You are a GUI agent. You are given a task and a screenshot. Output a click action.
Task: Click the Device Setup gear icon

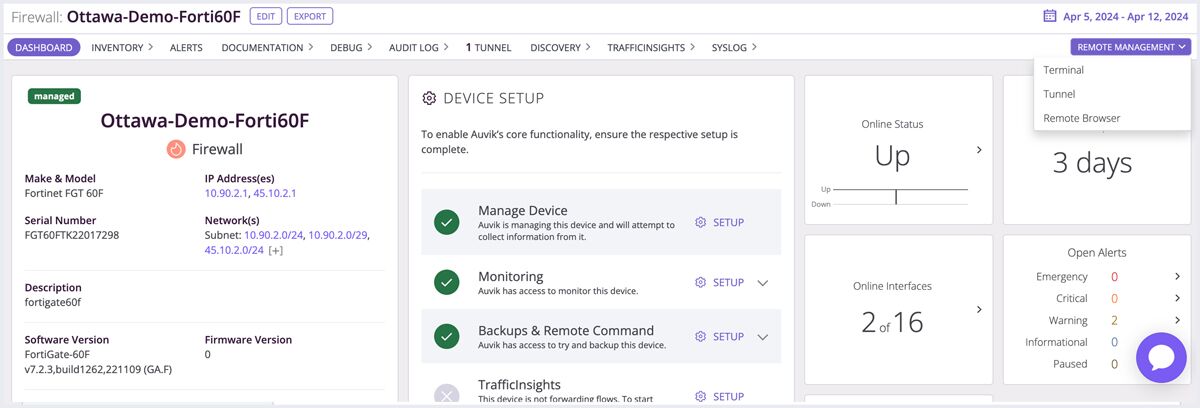point(429,98)
